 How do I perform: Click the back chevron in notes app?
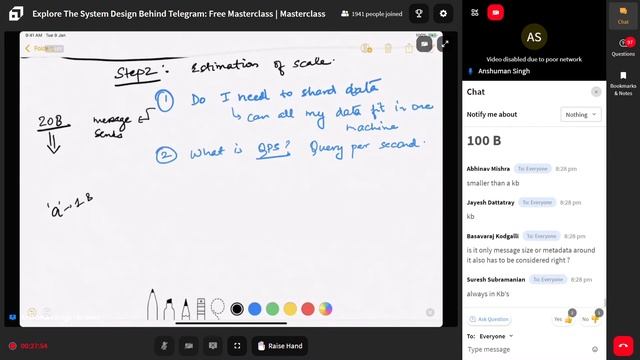tap(27, 49)
